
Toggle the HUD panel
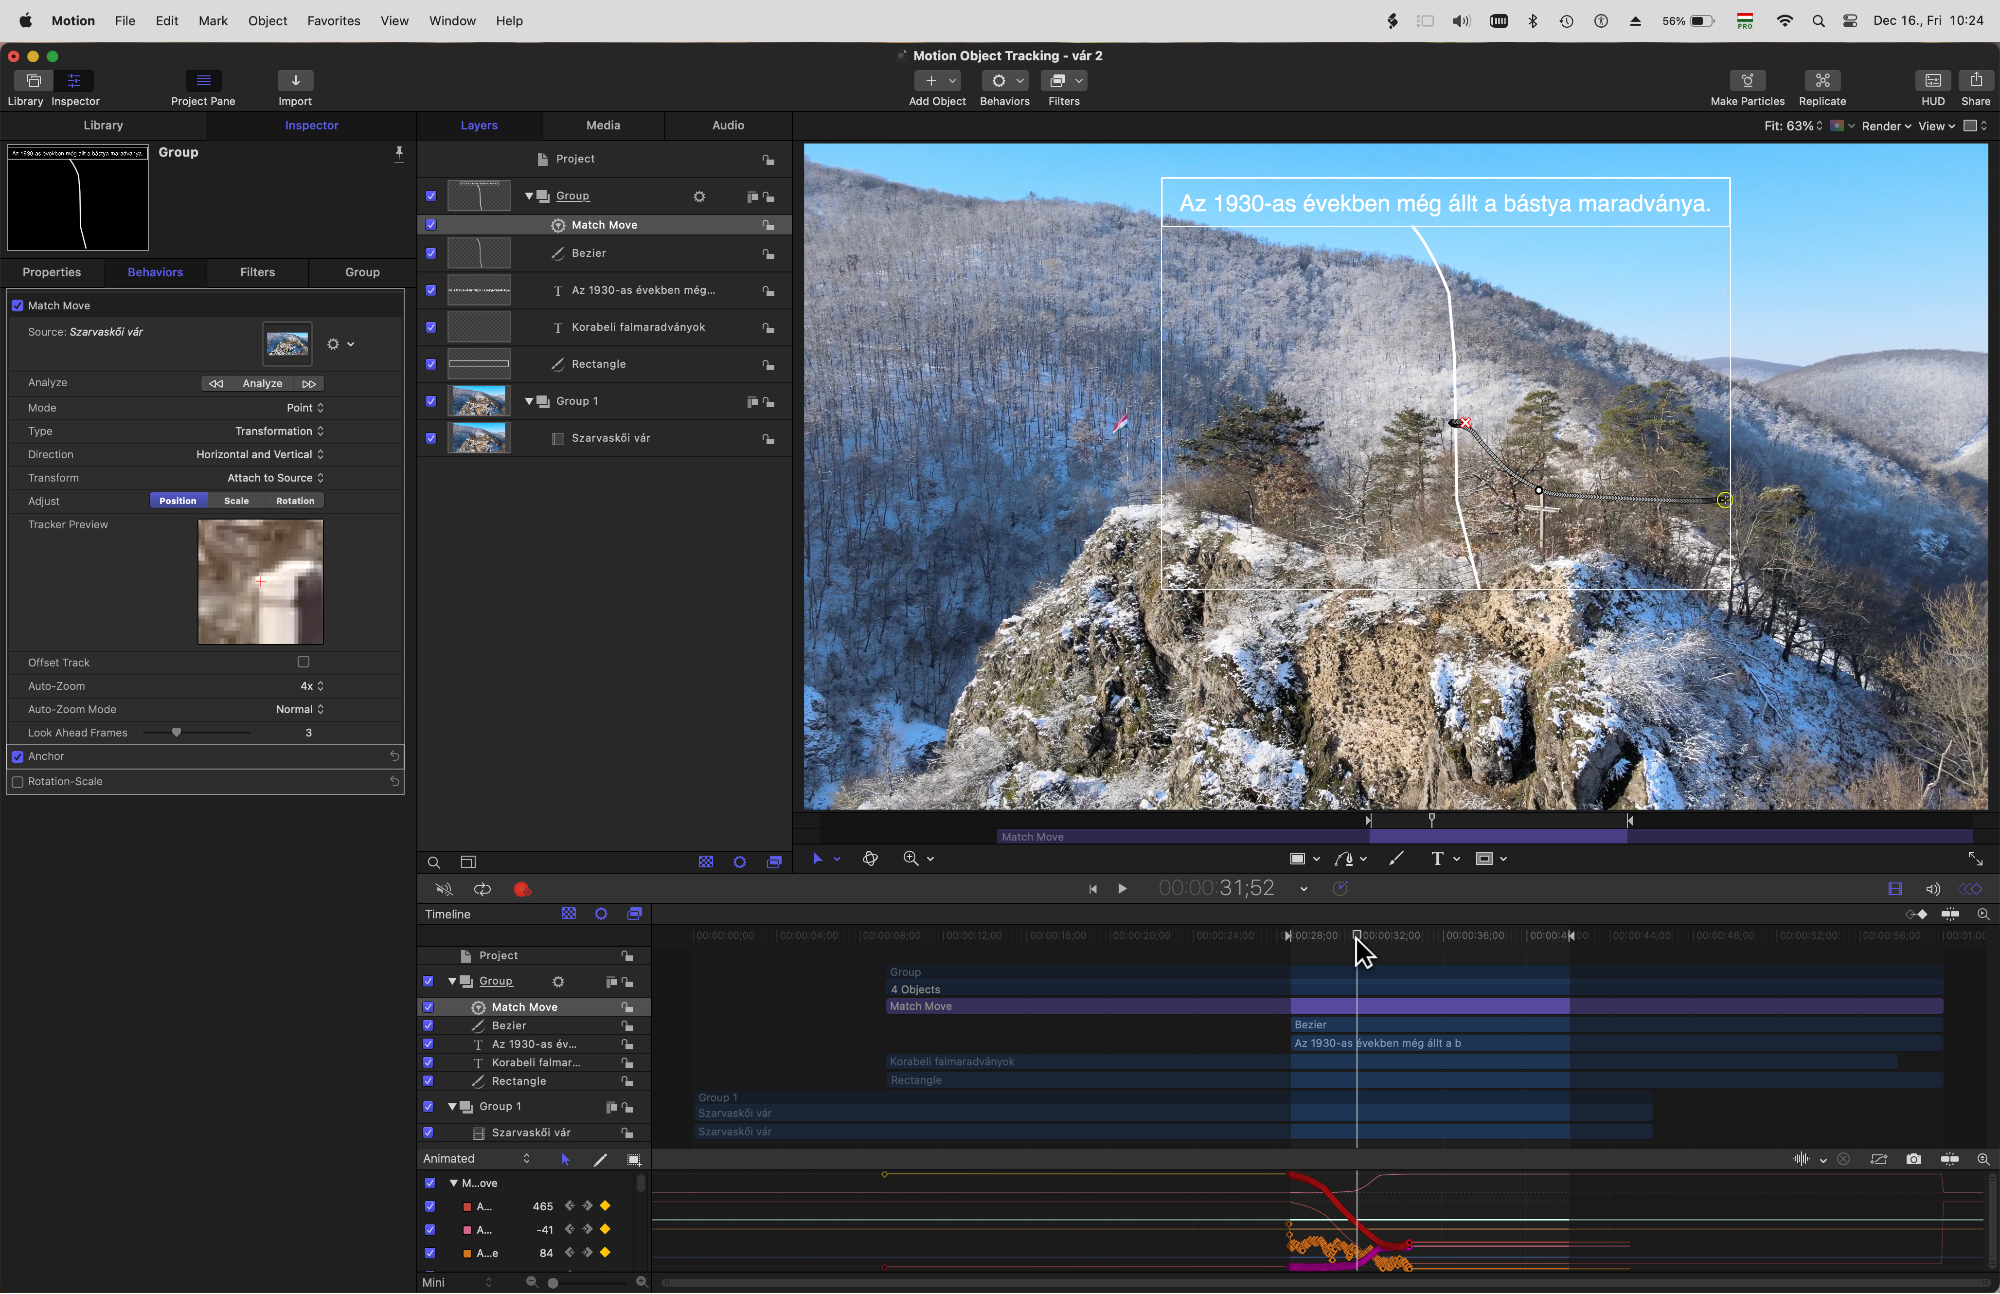coord(1933,81)
